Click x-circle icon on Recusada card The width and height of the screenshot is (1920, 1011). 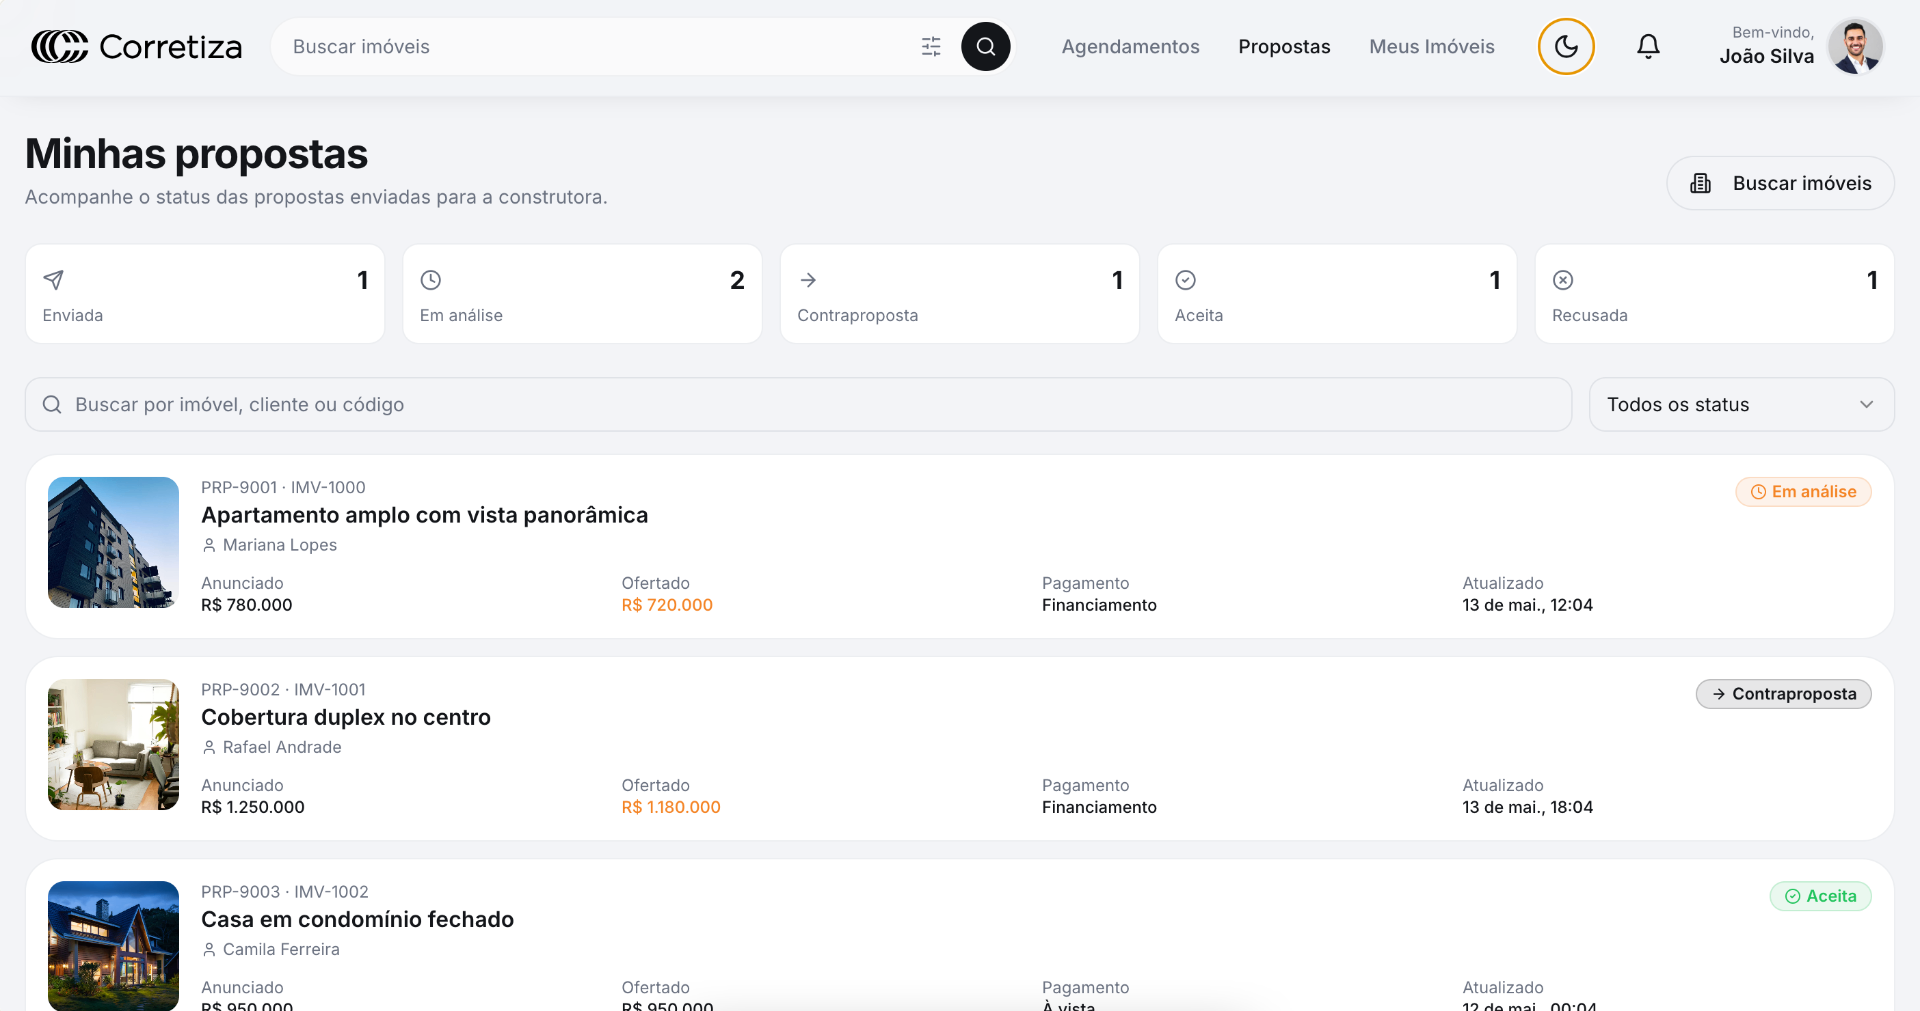coord(1563,280)
